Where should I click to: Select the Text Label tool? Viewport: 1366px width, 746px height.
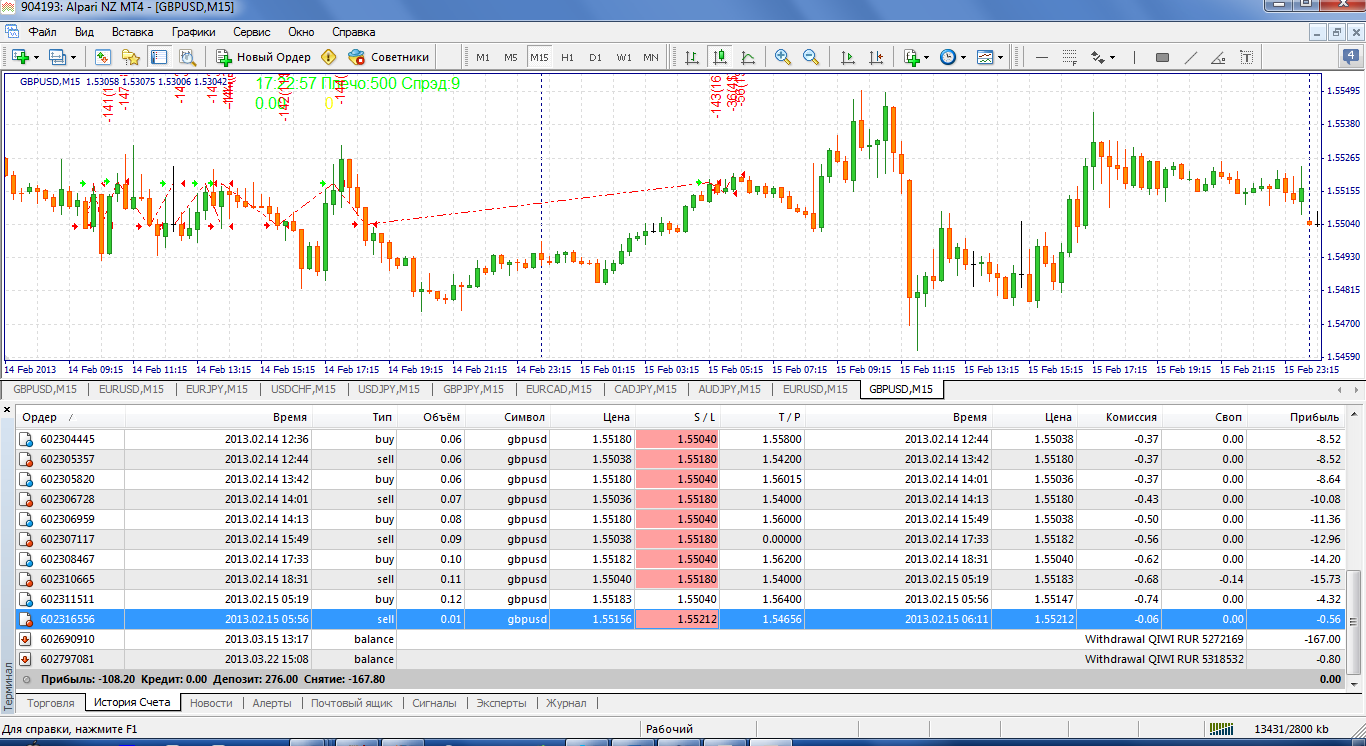point(1246,57)
